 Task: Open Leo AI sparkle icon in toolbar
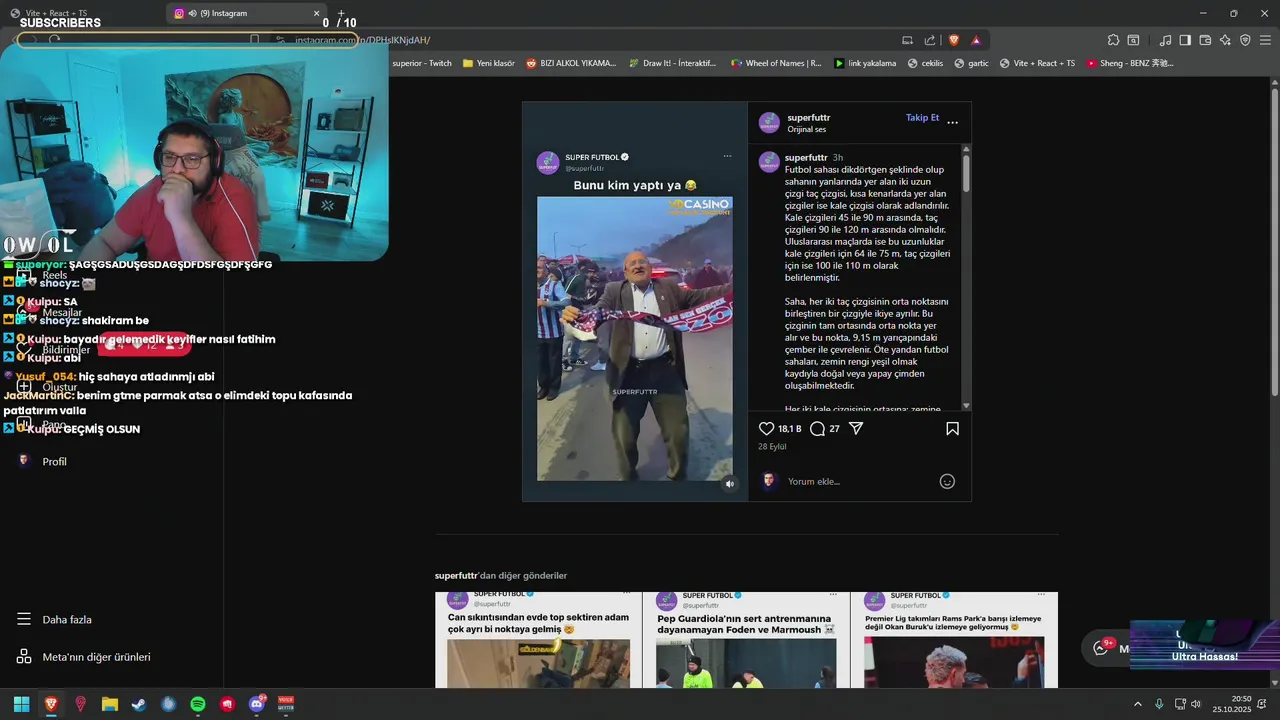[x=1225, y=40]
